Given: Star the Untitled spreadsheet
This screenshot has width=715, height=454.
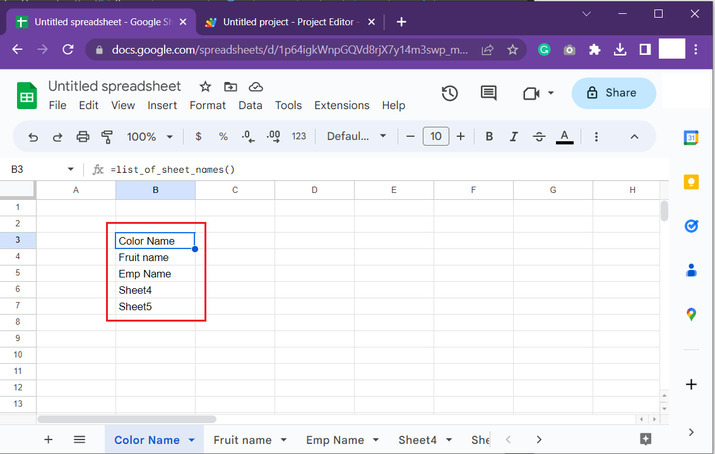Looking at the screenshot, I should coord(205,87).
